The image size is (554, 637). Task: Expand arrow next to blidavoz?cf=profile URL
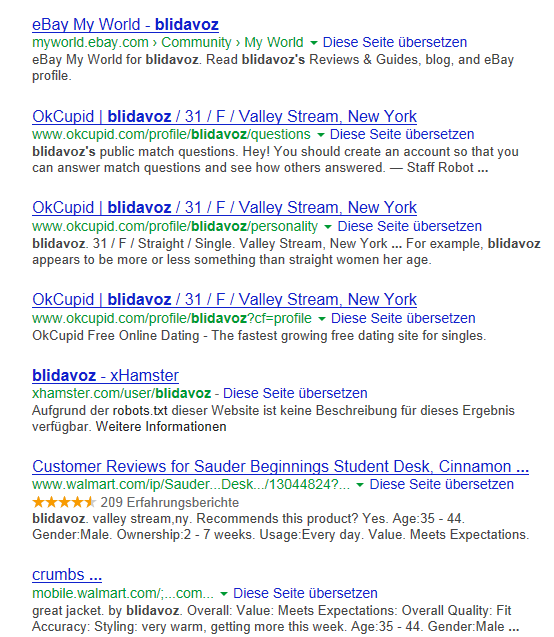tap(322, 319)
